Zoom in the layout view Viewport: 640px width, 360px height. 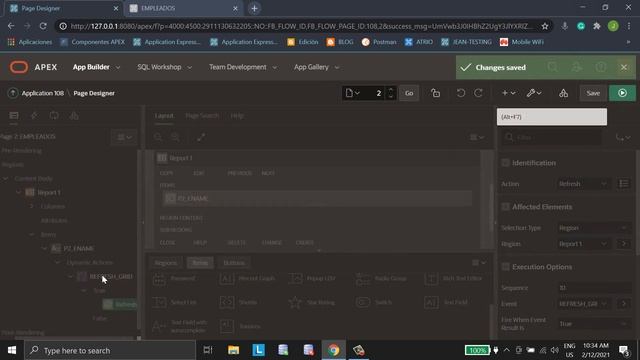(176, 137)
